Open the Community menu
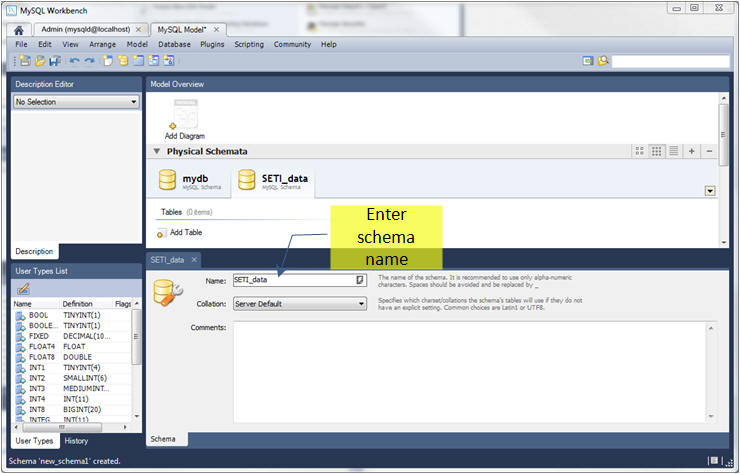The height and width of the screenshot is (474, 740). [x=293, y=44]
